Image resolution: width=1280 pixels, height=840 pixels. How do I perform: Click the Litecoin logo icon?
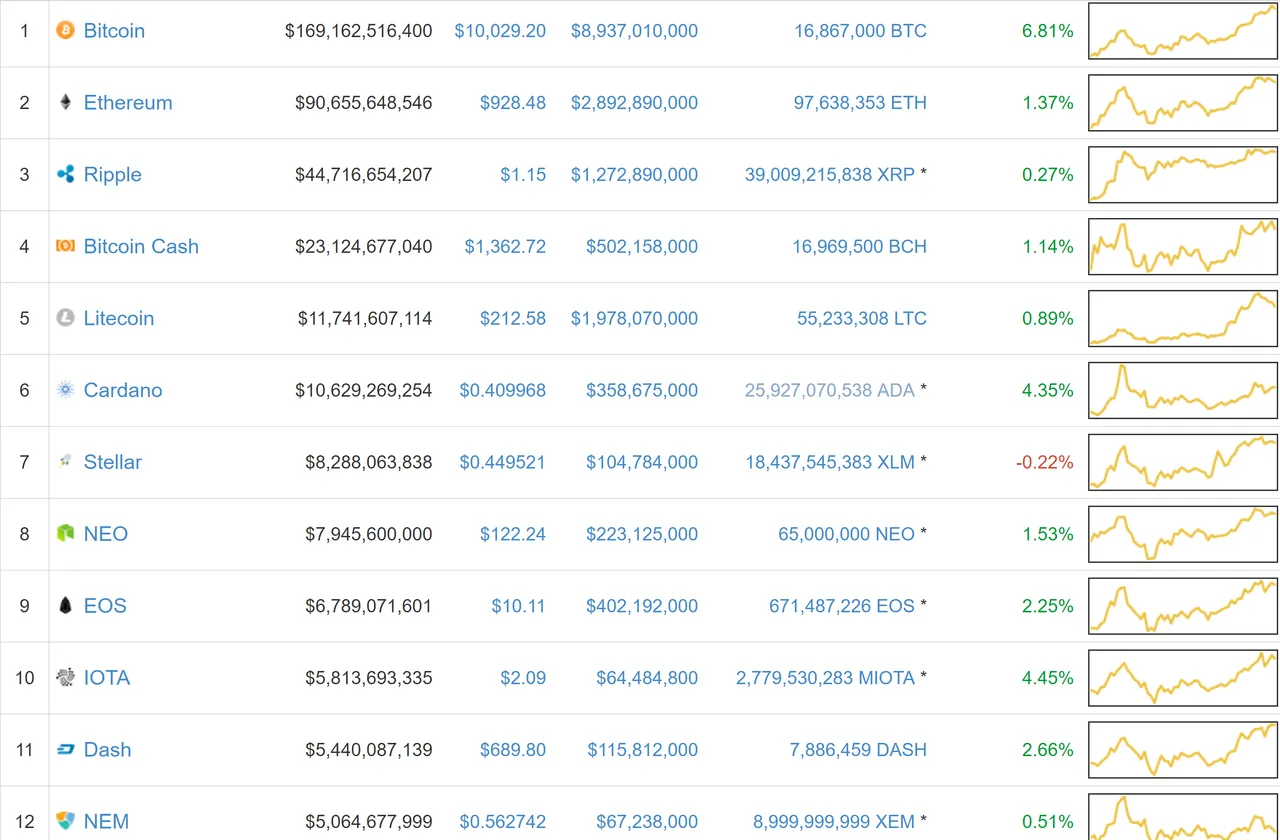point(65,318)
